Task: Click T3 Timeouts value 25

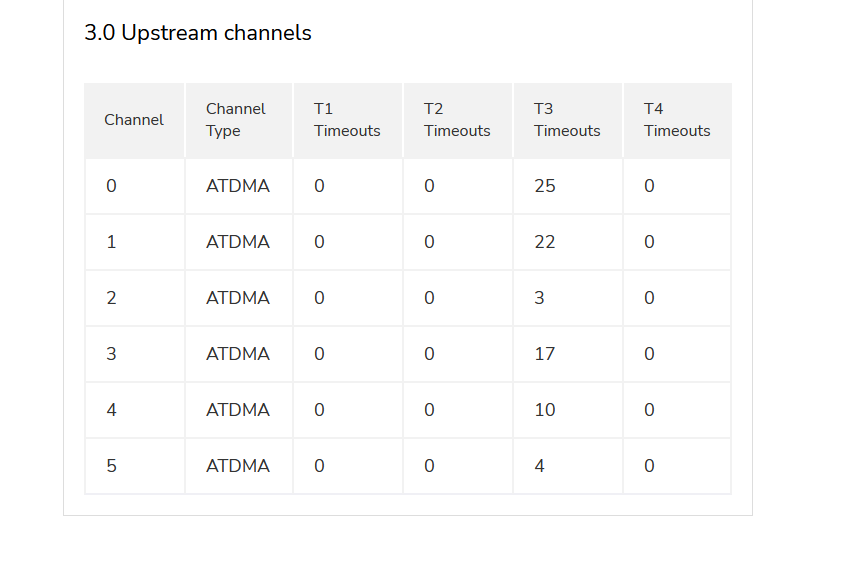Action: tap(545, 186)
